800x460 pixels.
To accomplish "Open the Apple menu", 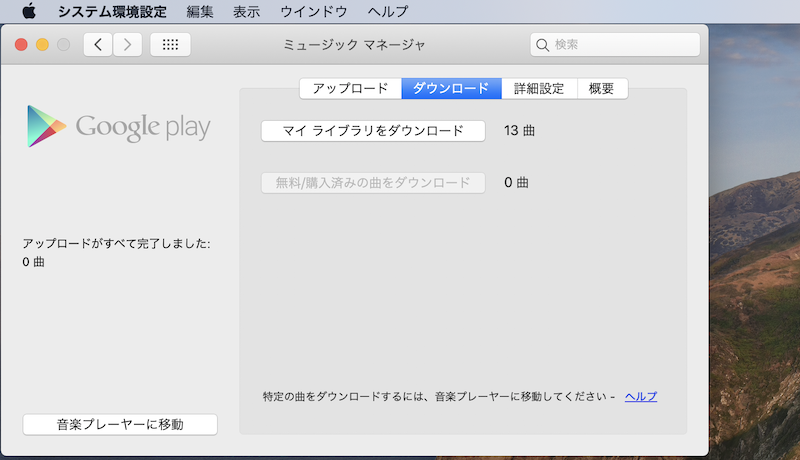I will click(x=28, y=11).
